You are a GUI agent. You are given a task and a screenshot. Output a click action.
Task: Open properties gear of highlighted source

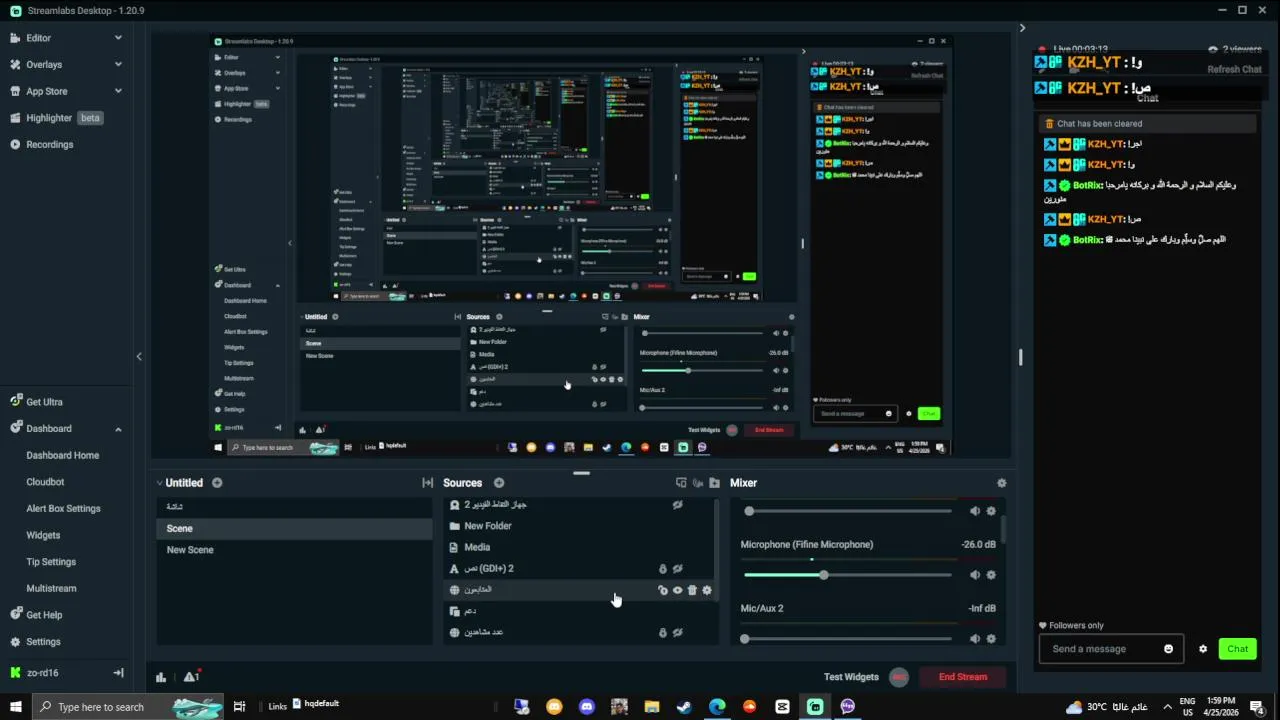coord(707,590)
